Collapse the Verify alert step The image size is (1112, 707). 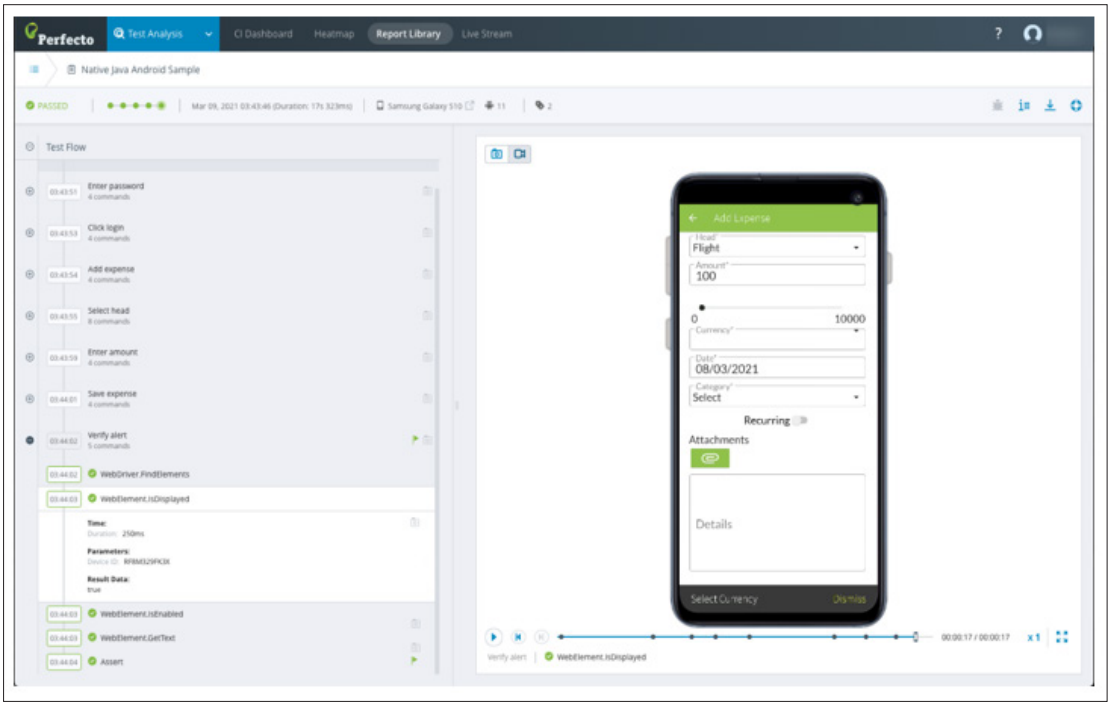(30, 440)
